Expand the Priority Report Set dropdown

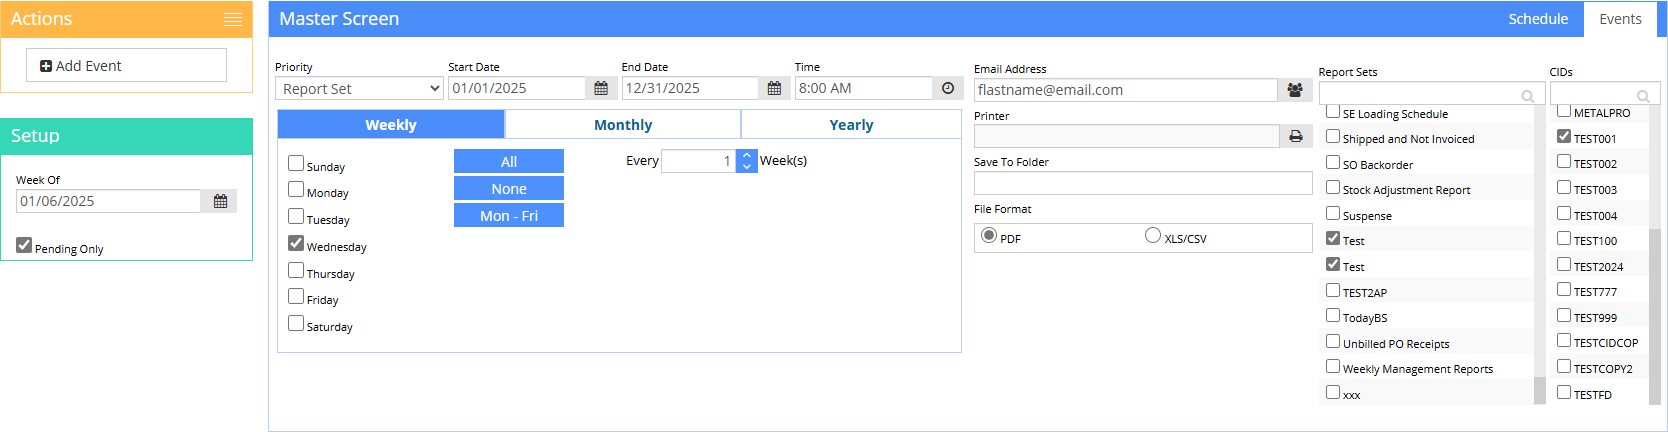[359, 89]
